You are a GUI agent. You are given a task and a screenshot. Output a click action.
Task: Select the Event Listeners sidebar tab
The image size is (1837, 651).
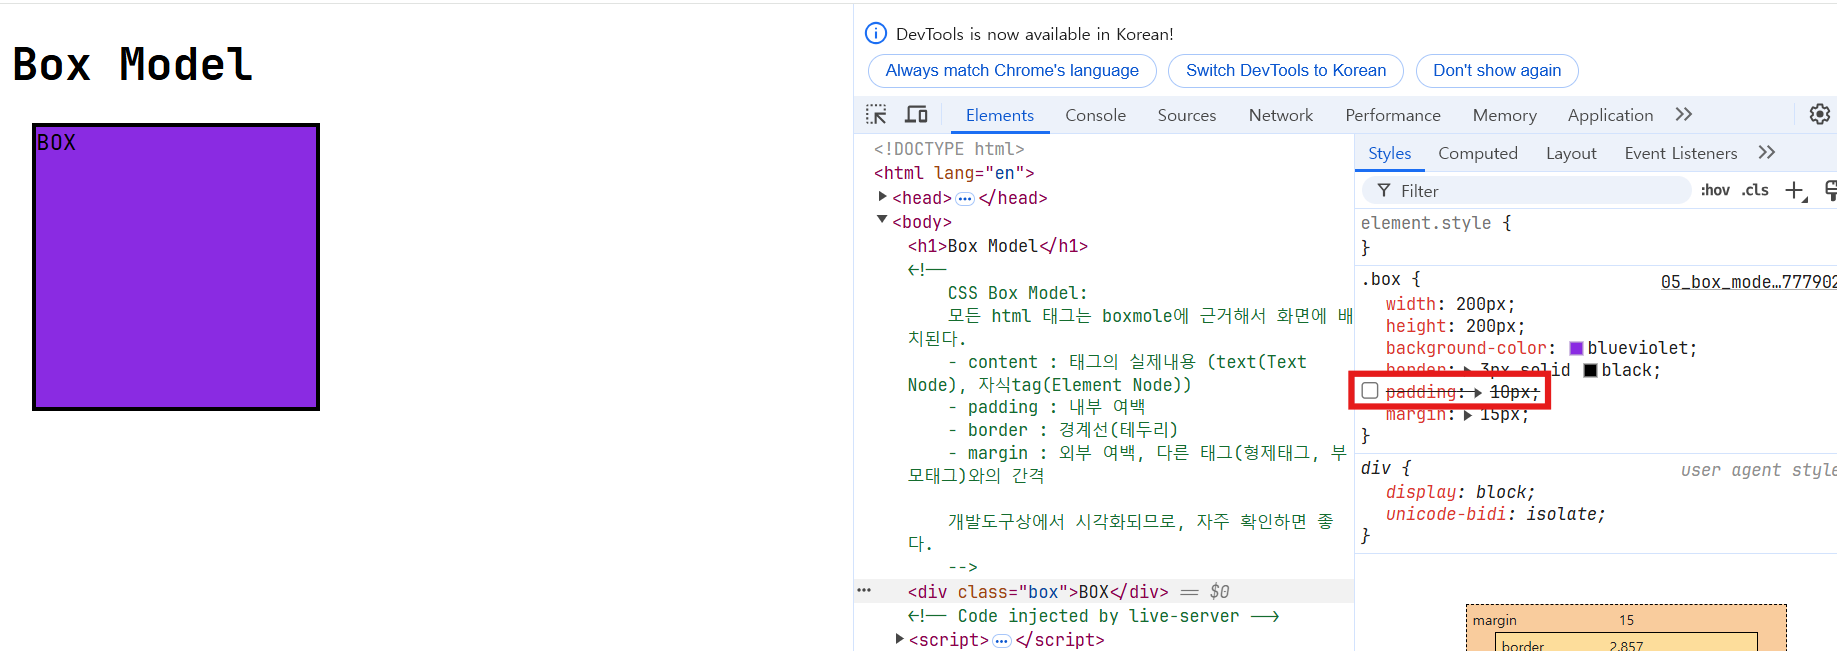pos(1680,153)
